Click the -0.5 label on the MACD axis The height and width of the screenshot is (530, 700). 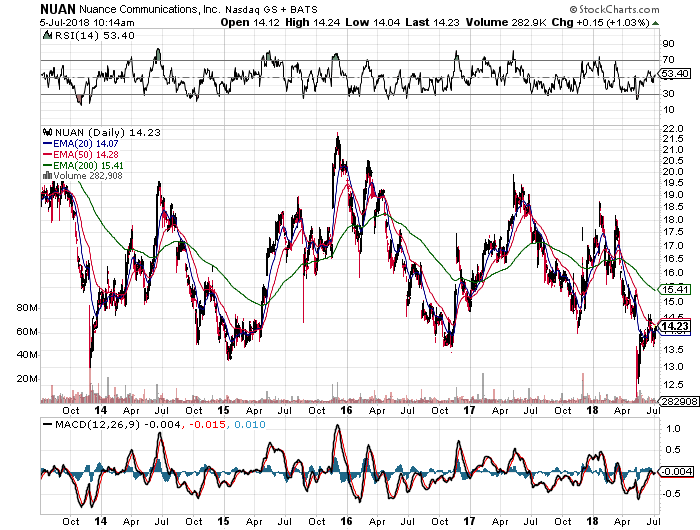tap(671, 494)
